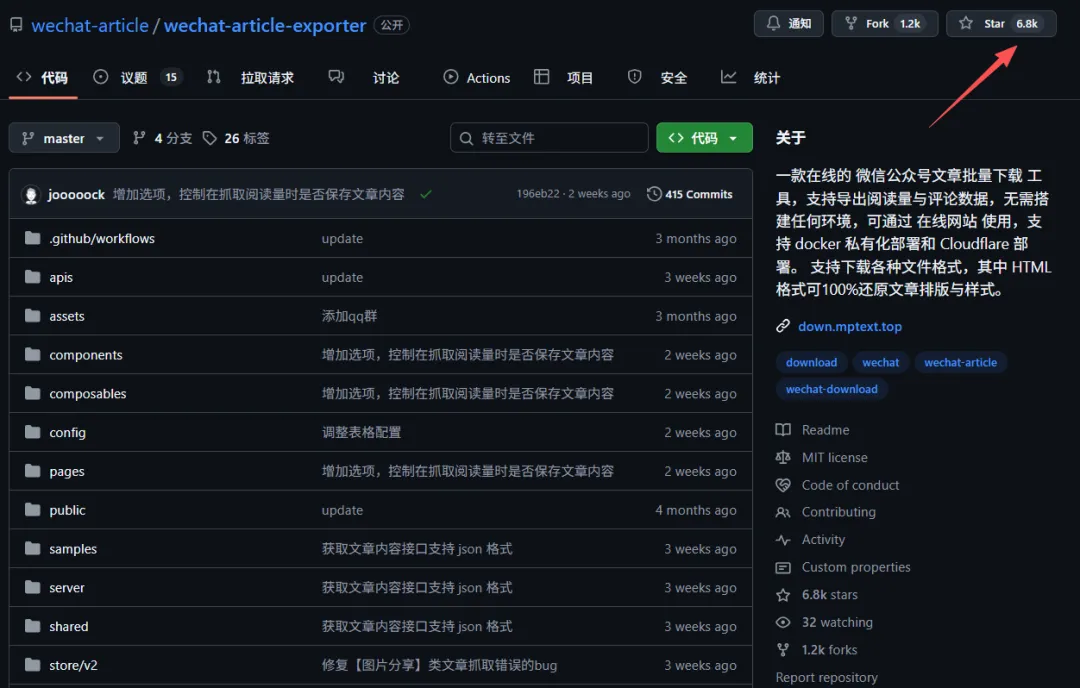Viewport: 1080px width, 688px height.
Task: Open the 统计 insights tab
Action: [750, 78]
